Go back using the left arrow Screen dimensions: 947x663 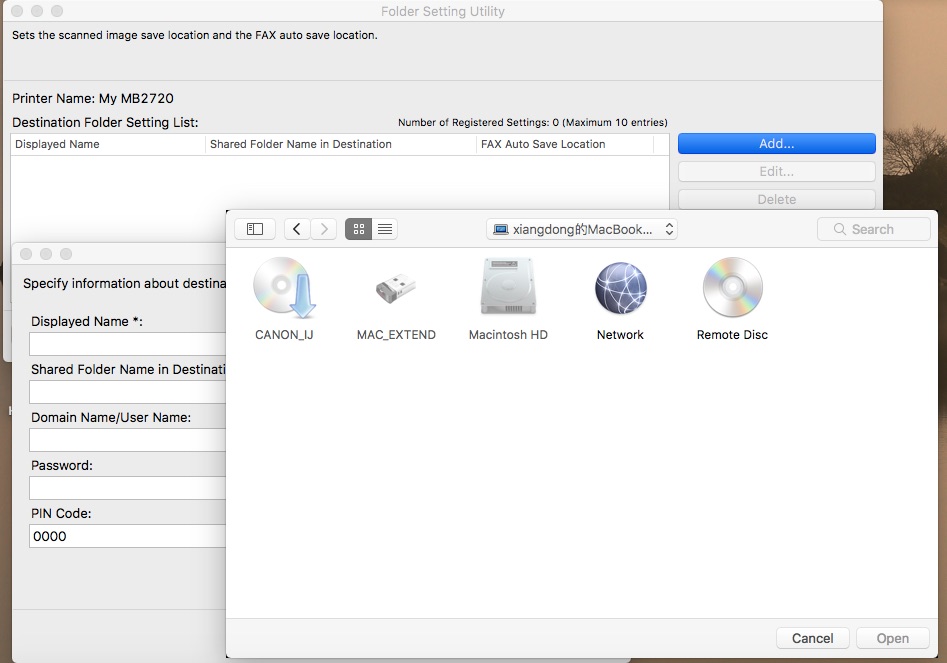(296, 228)
